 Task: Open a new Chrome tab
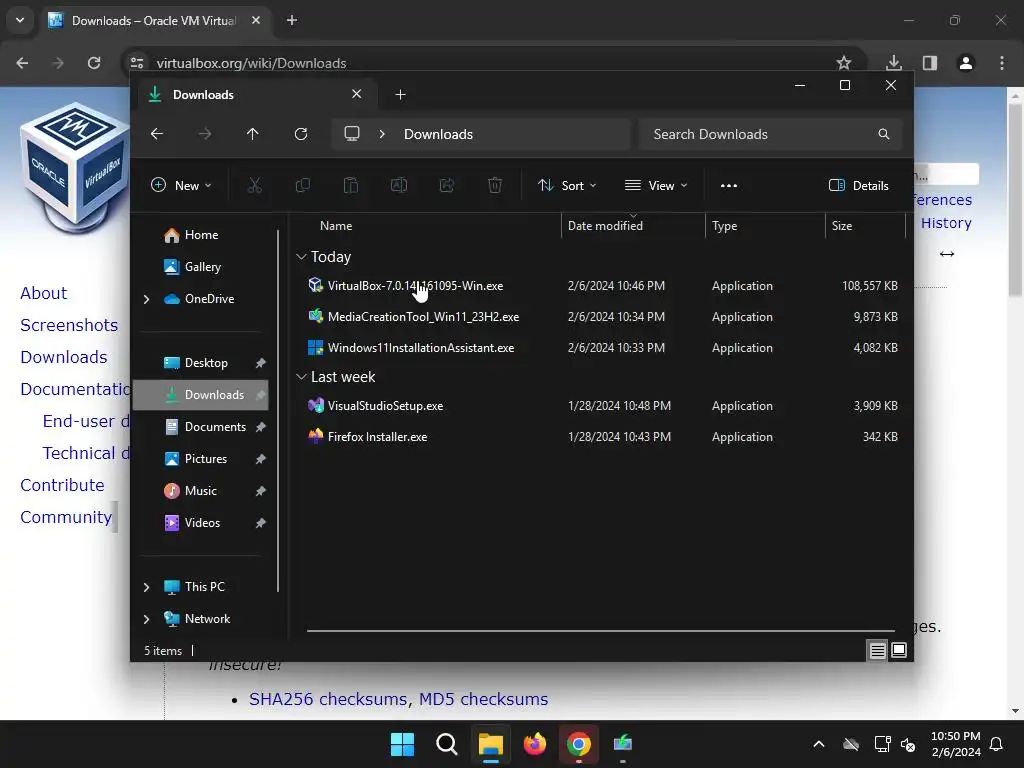(292, 20)
